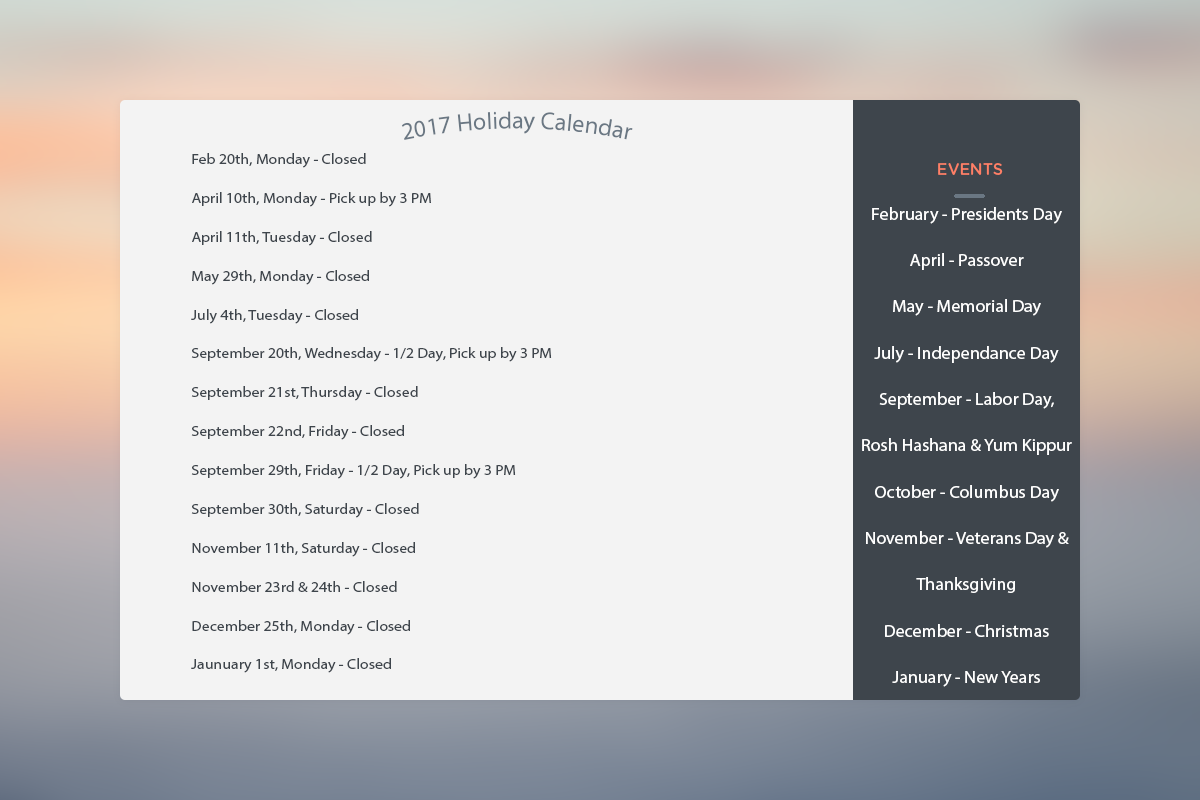The image size is (1200, 800).
Task: Select July 4th, Tuesday closed entry
Action: pyautogui.click(x=274, y=315)
